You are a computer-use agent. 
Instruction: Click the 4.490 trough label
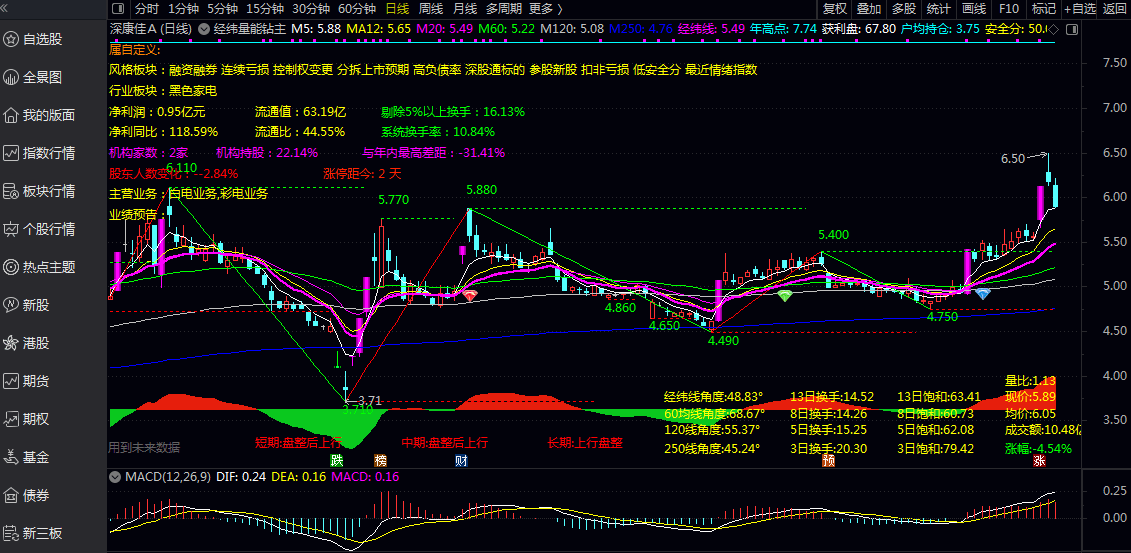pos(723,341)
